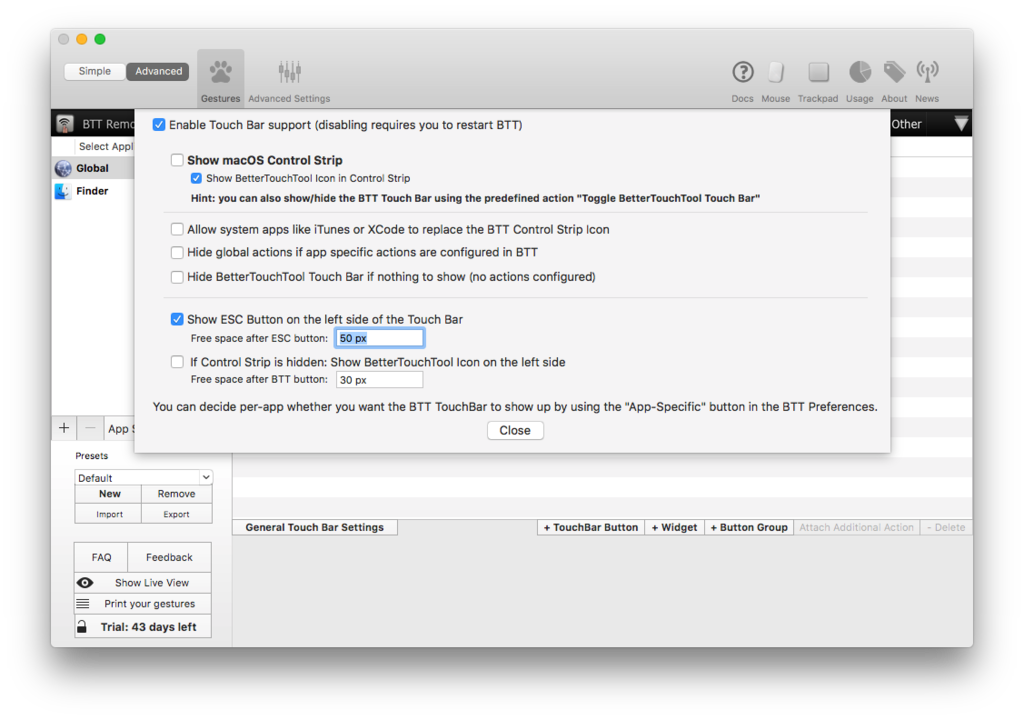Screen dimensions: 1024x720
Task: Add a TouchBar Button
Action: tap(590, 527)
